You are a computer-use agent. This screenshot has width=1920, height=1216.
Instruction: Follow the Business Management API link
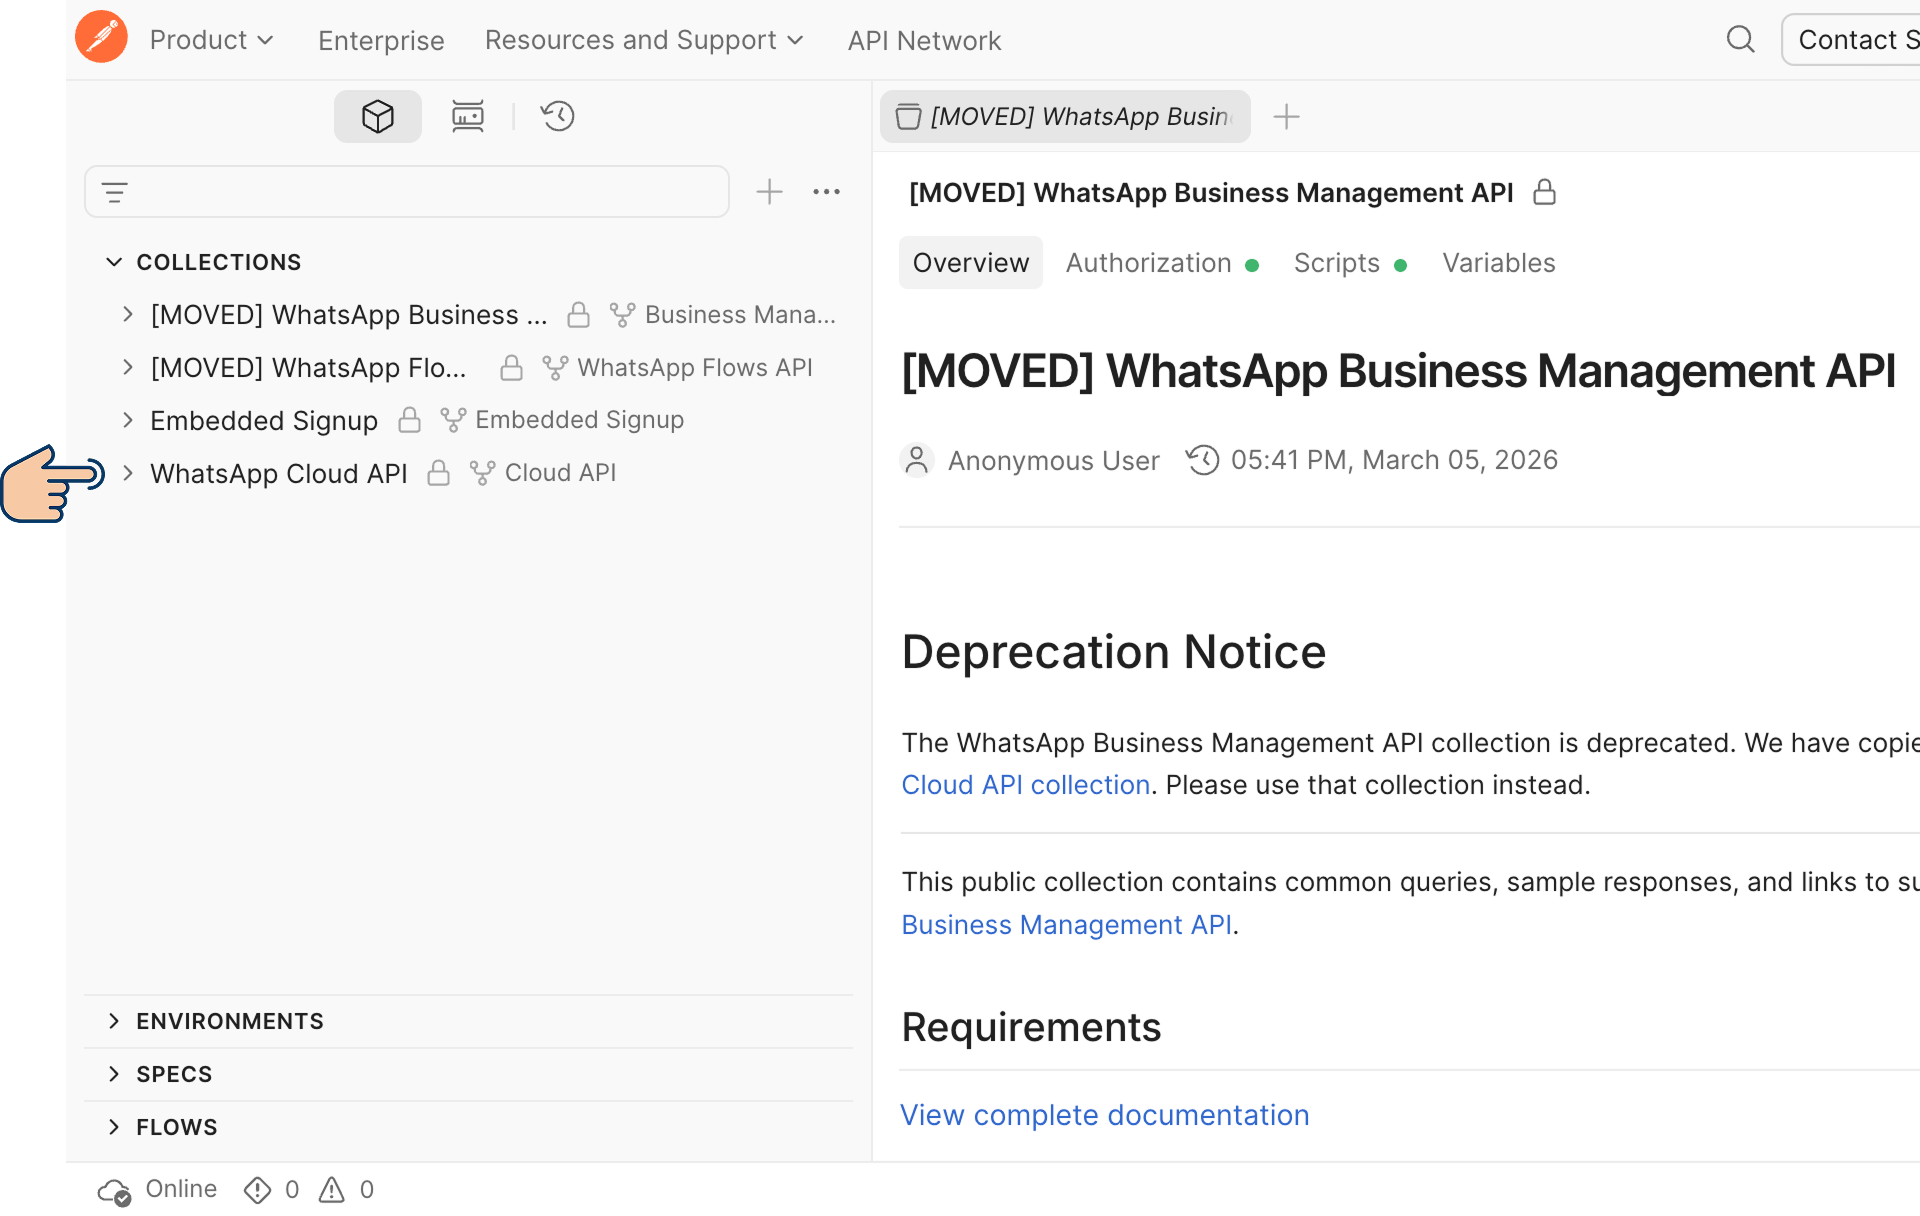pos(1067,925)
